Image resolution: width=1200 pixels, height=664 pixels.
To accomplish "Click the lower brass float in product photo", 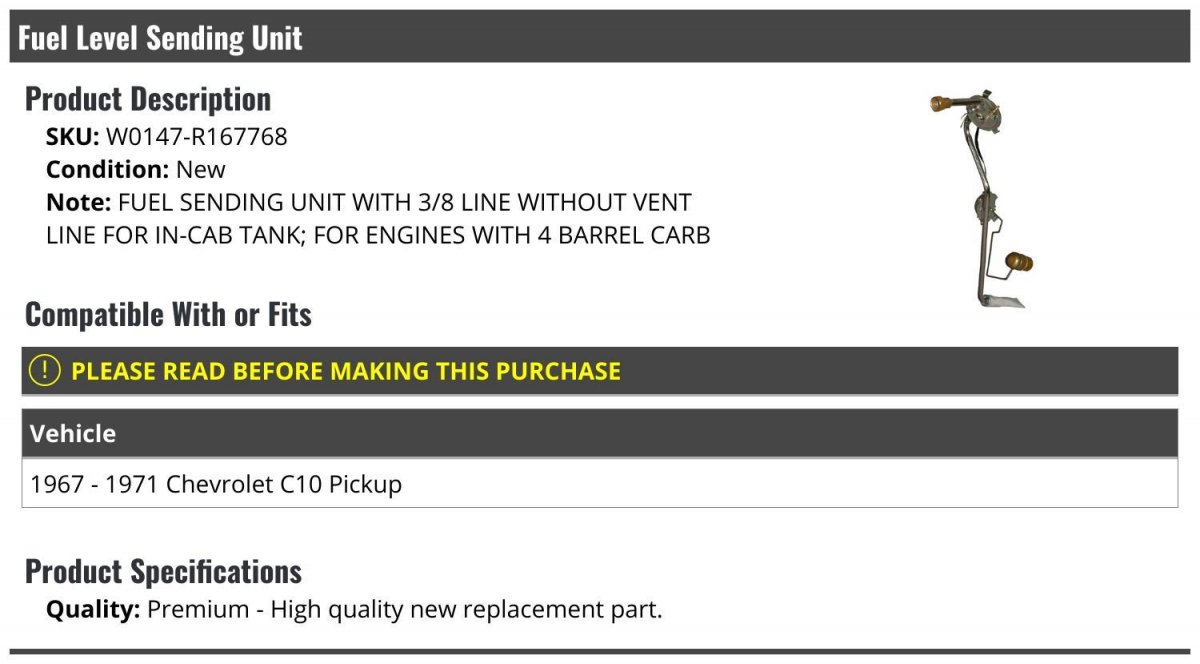I will coord(1016,262).
